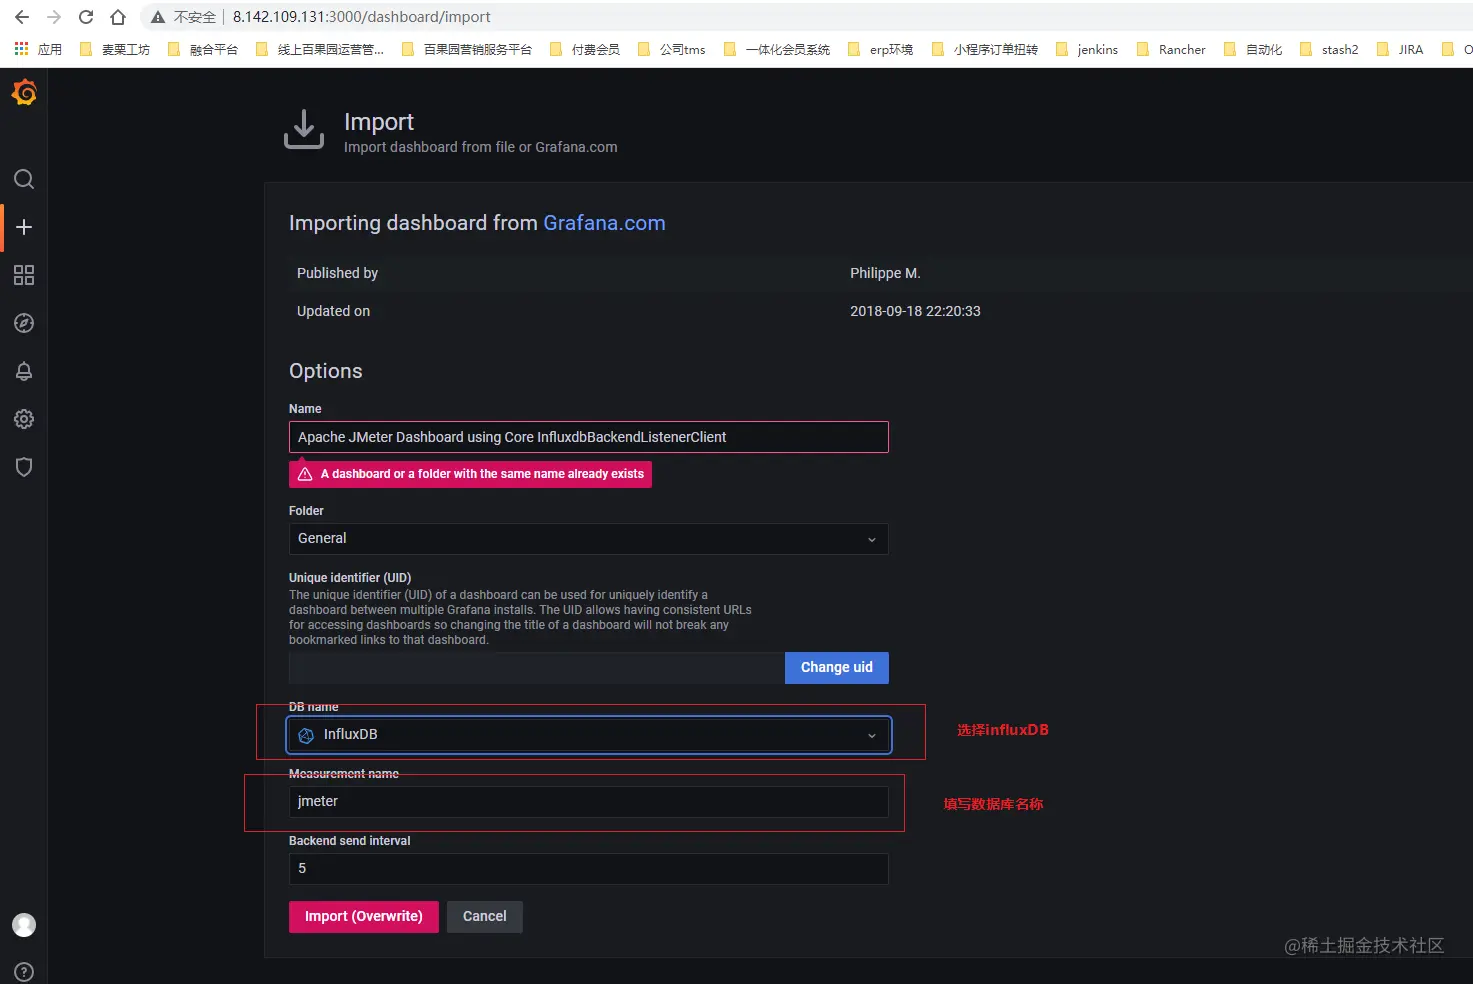Image resolution: width=1473 pixels, height=984 pixels.
Task: Open the 一体化会员系统 bookmark folder
Action: click(777, 49)
